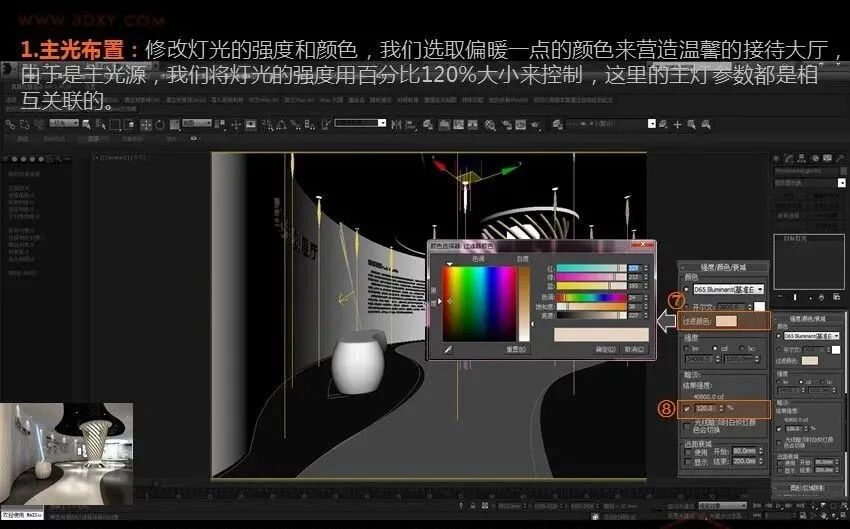Choose the Rectangular Selection Region tool

114,124
